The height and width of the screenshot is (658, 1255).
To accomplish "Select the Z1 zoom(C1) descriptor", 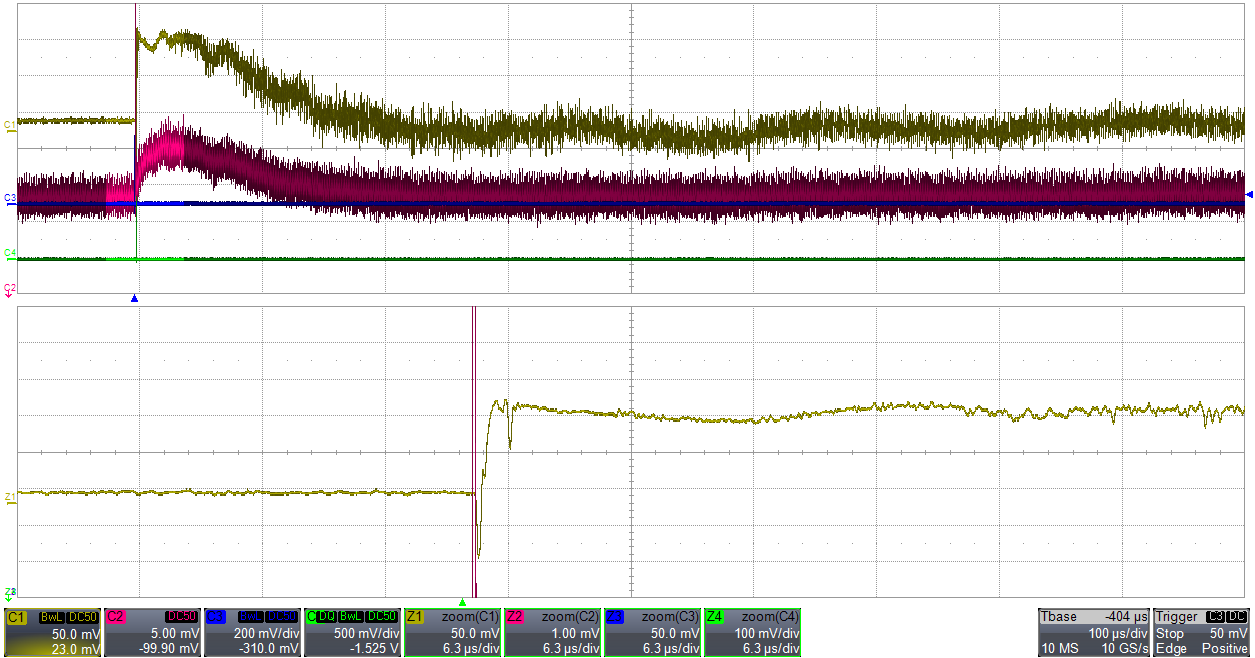I will 452,632.
